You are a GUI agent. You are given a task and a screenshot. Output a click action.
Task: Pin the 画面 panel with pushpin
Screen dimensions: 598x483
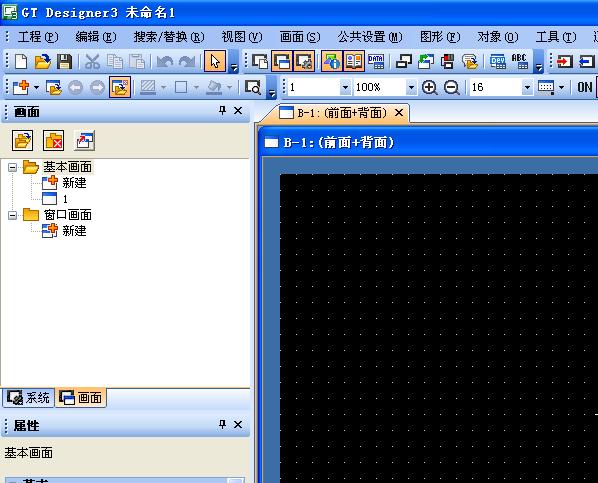click(222, 111)
